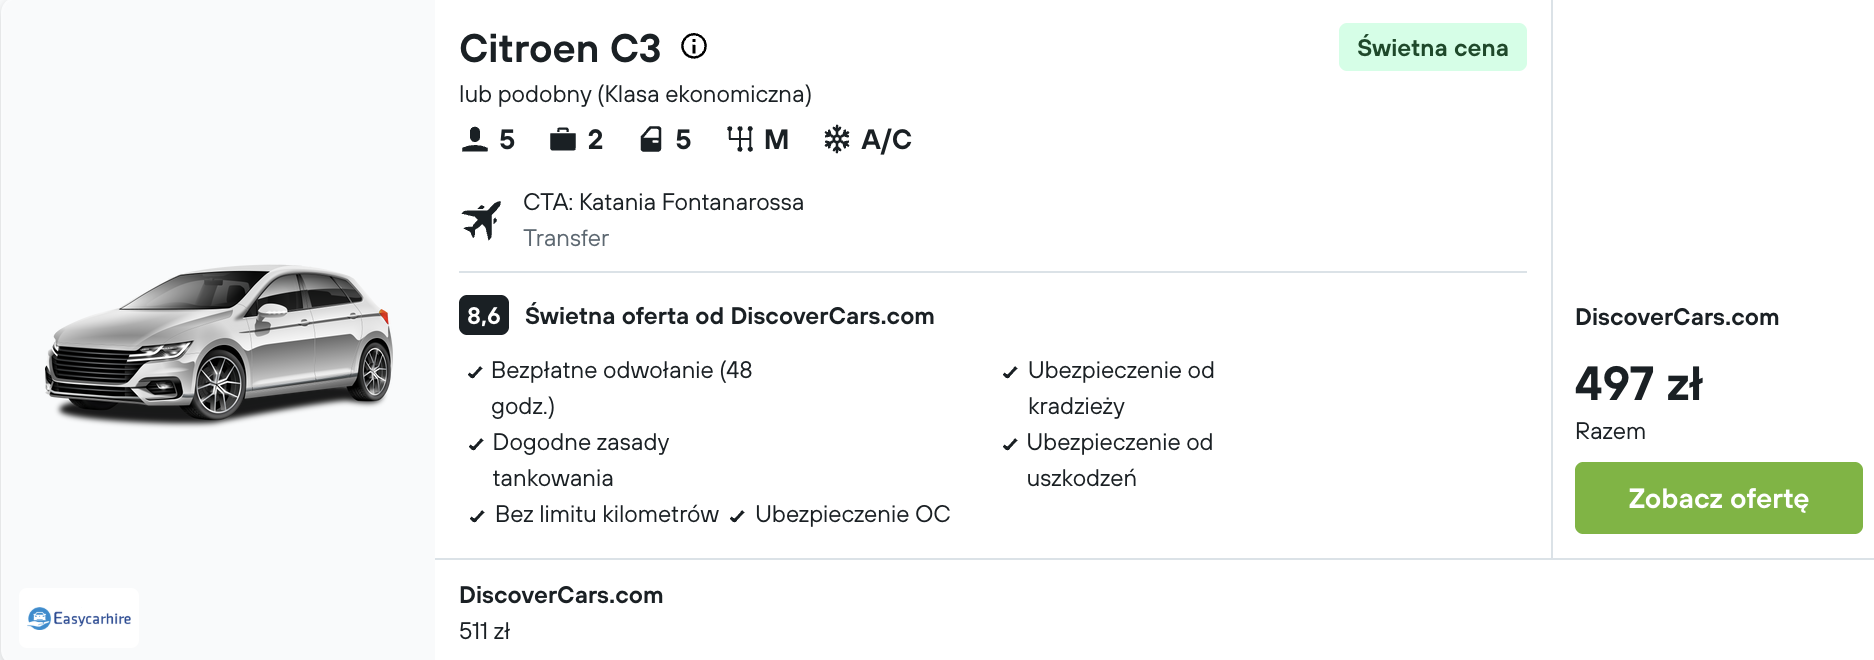Click the airplane pickup location icon
The height and width of the screenshot is (660, 1874).
[481, 220]
